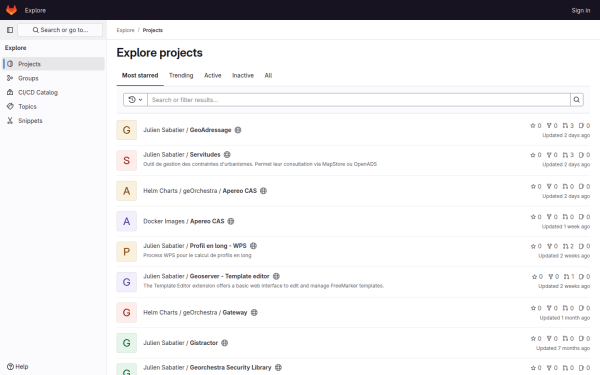Open the Julien Sabatier / Servitudes project
Screen dimensions: 600x375
(x=182, y=155)
